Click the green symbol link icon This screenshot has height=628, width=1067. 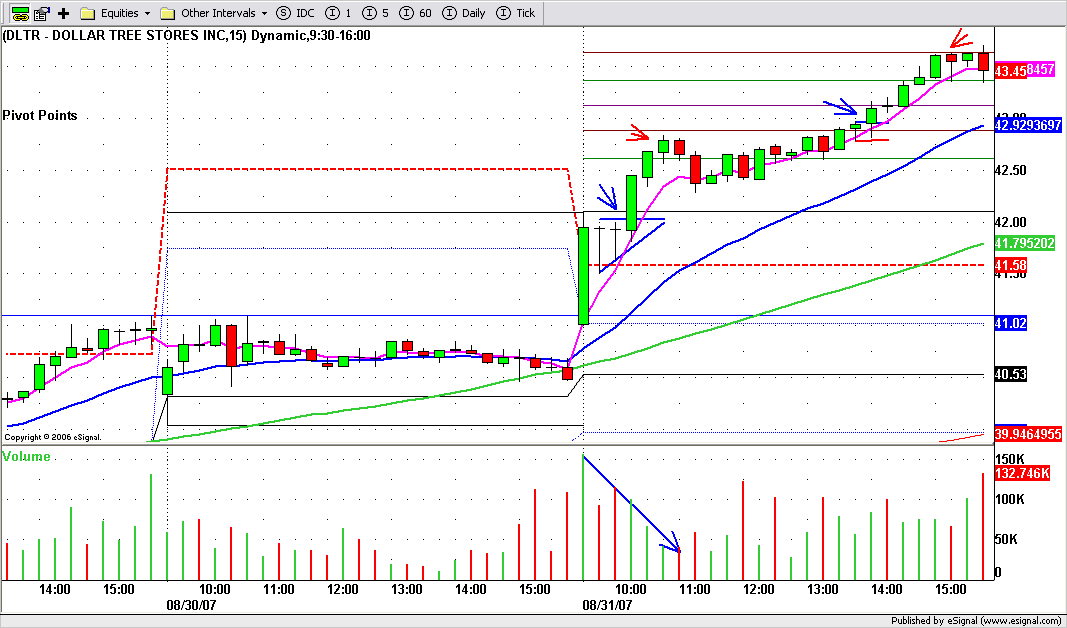click(x=20, y=13)
